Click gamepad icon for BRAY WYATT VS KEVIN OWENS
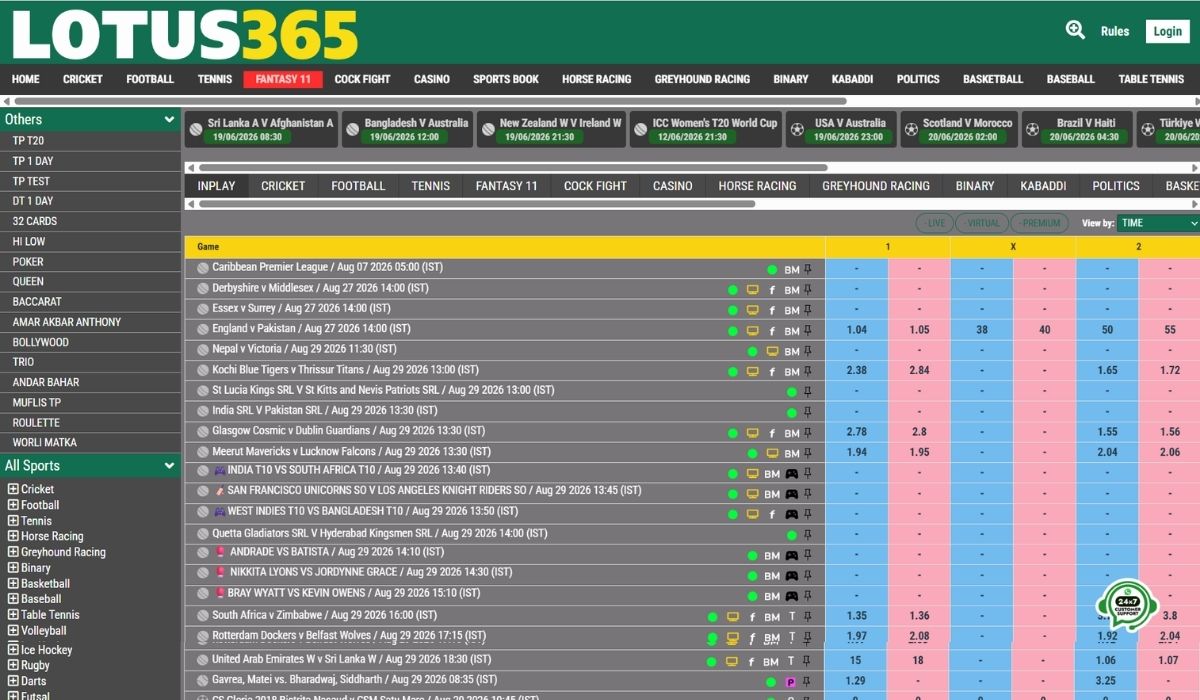The height and width of the screenshot is (700, 1200). 791,596
